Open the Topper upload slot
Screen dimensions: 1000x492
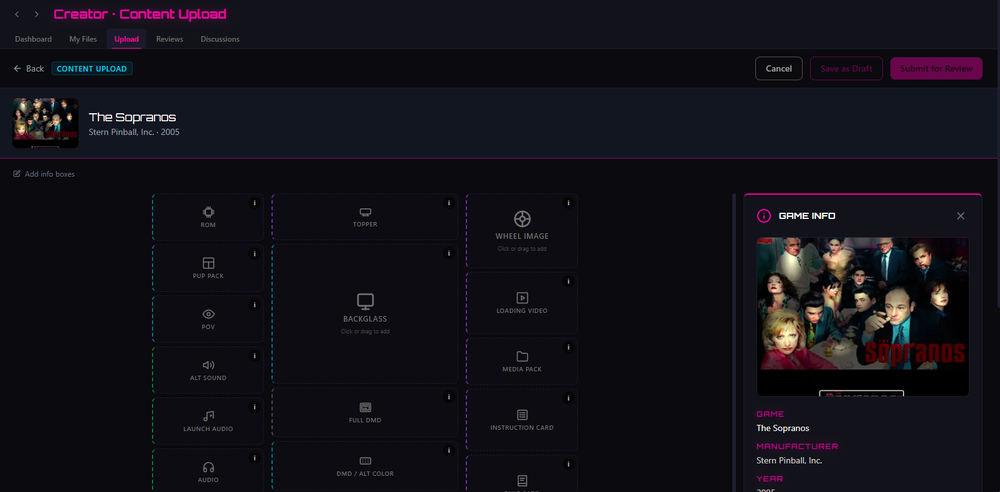point(365,217)
